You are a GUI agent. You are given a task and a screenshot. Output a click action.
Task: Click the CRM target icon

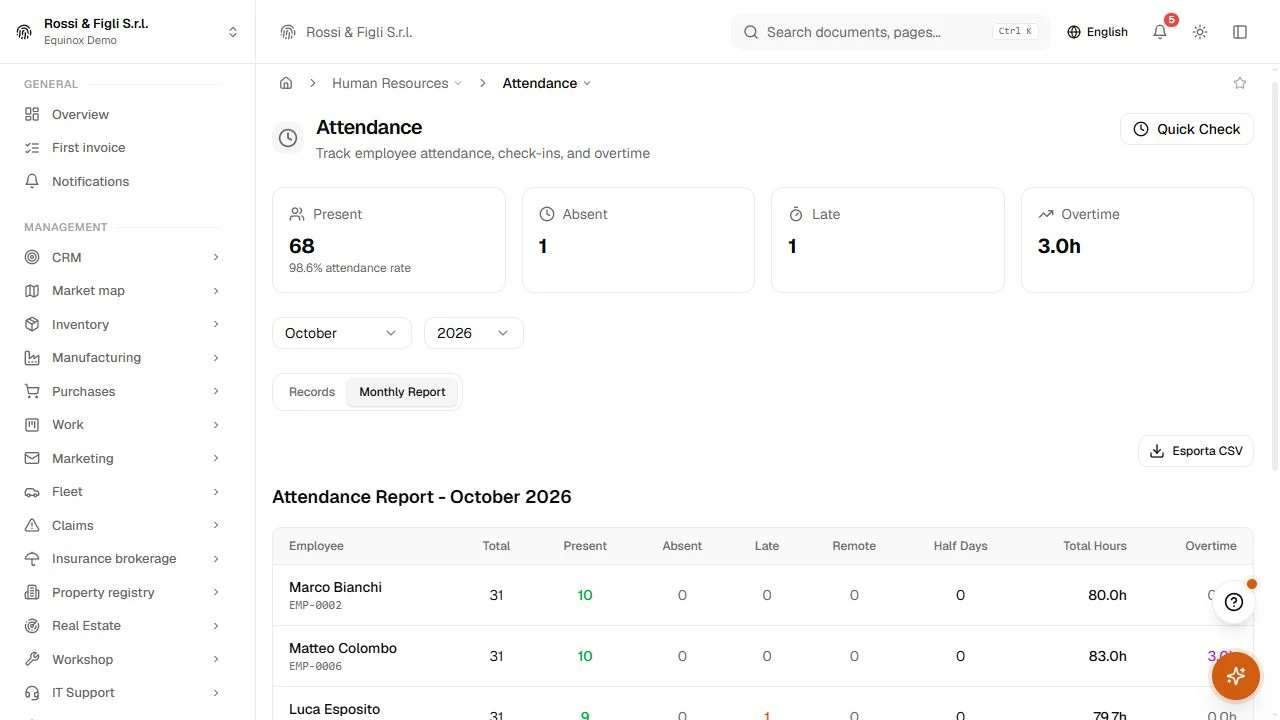32,257
